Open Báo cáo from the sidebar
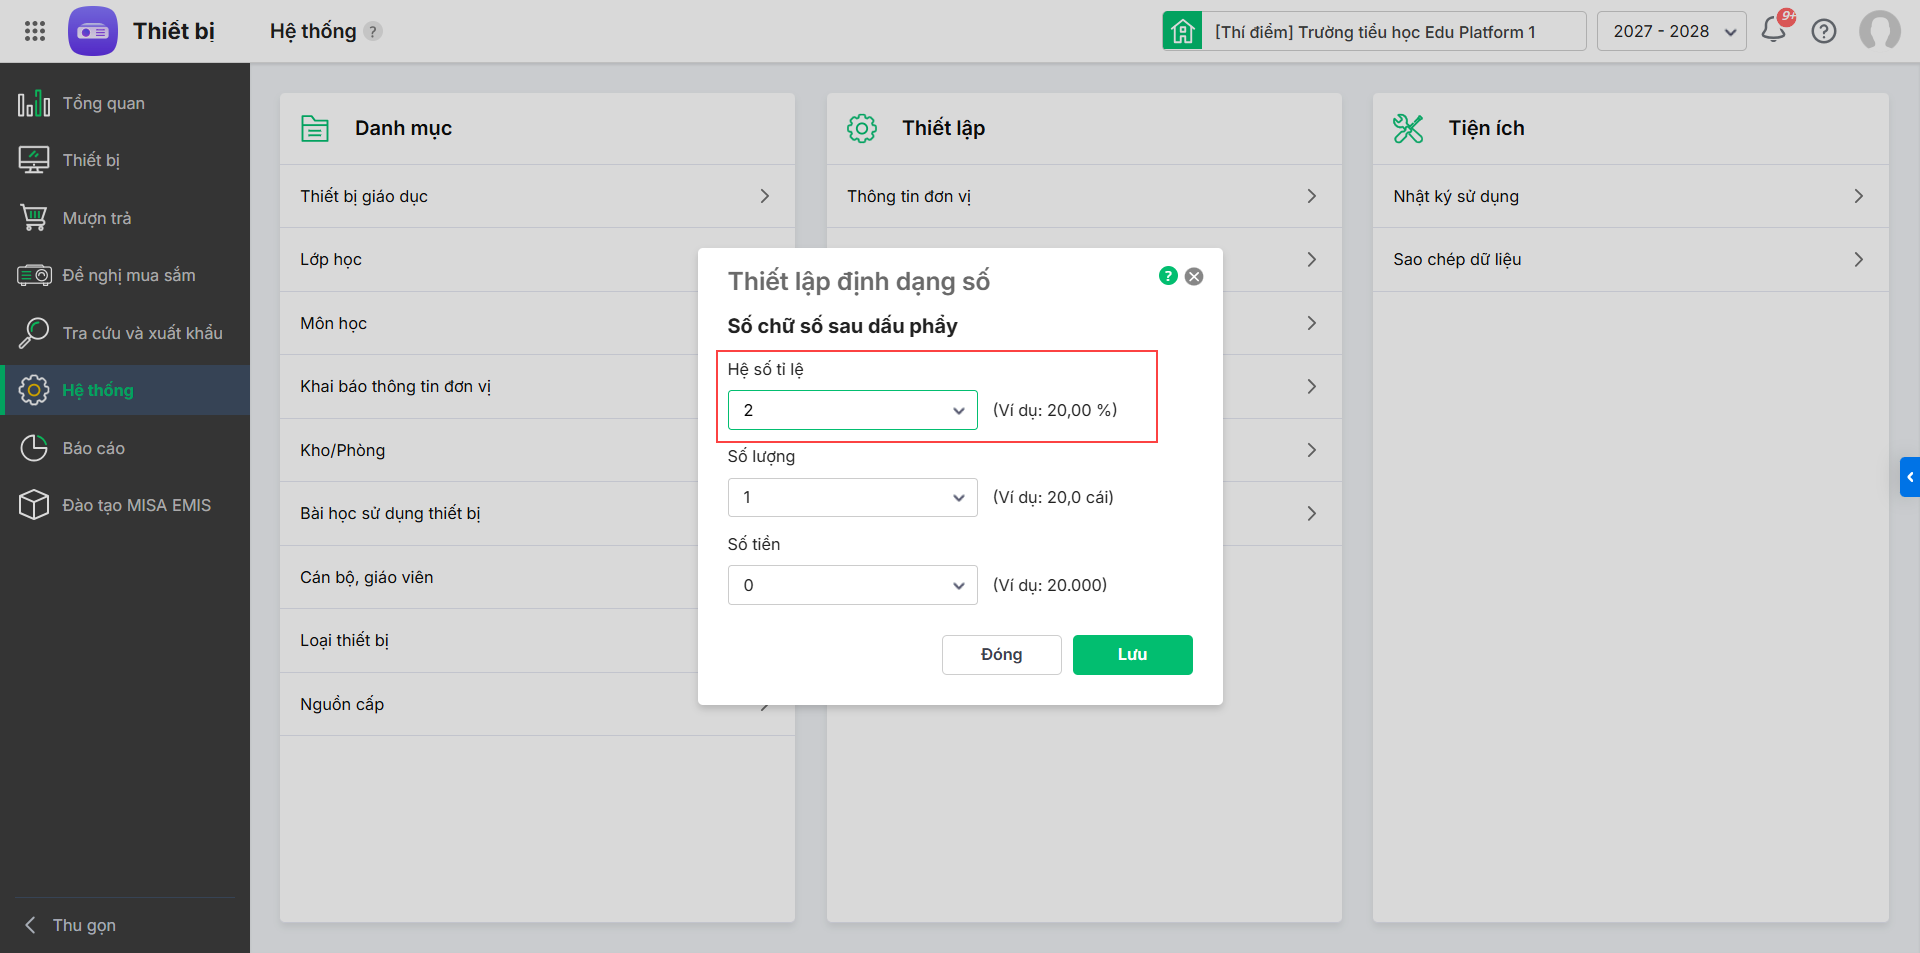The width and height of the screenshot is (1920, 953). (94, 448)
